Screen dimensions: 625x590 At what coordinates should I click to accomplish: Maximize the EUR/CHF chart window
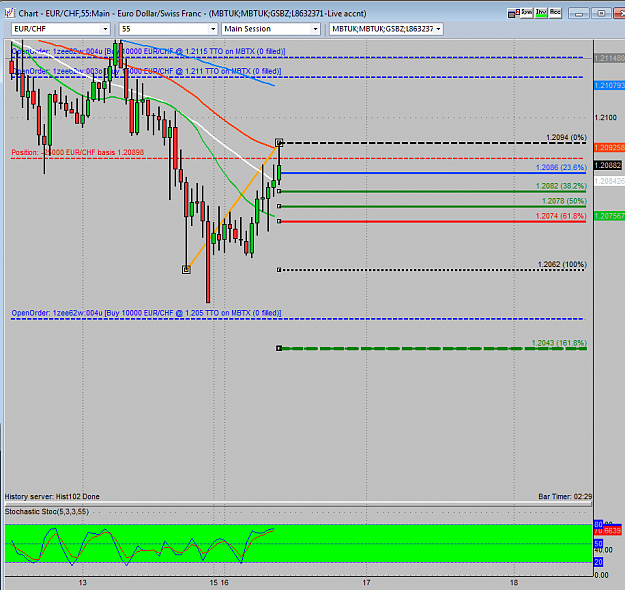pyautogui.click(x=601, y=14)
